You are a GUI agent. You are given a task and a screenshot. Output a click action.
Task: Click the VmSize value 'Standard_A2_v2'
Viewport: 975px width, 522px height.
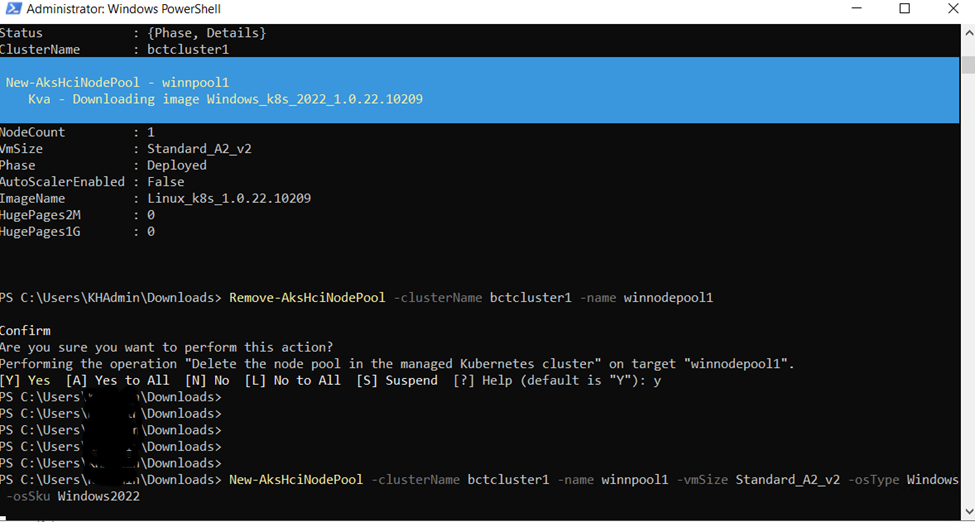click(199, 149)
